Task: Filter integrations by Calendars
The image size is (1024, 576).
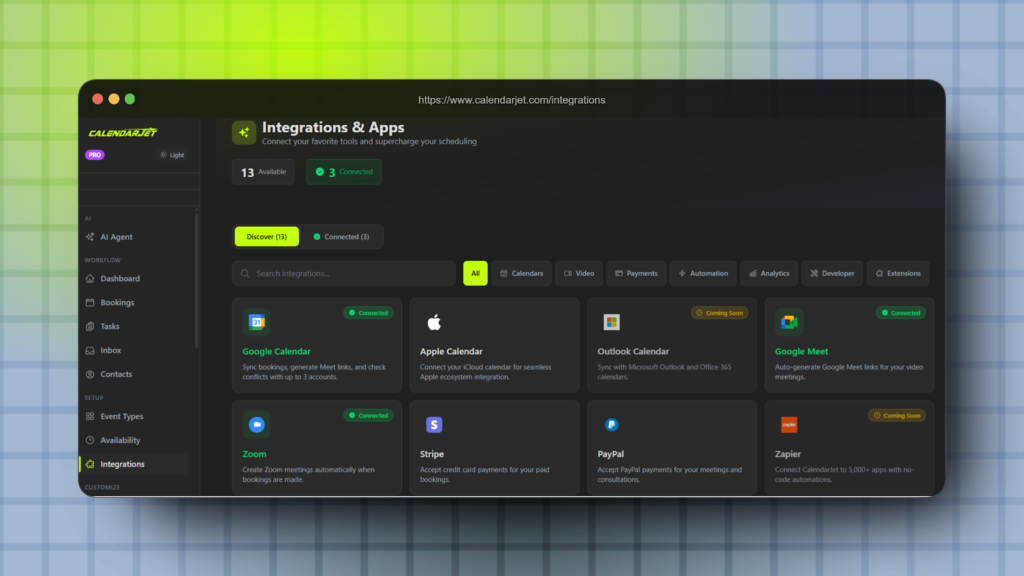Action: point(521,273)
